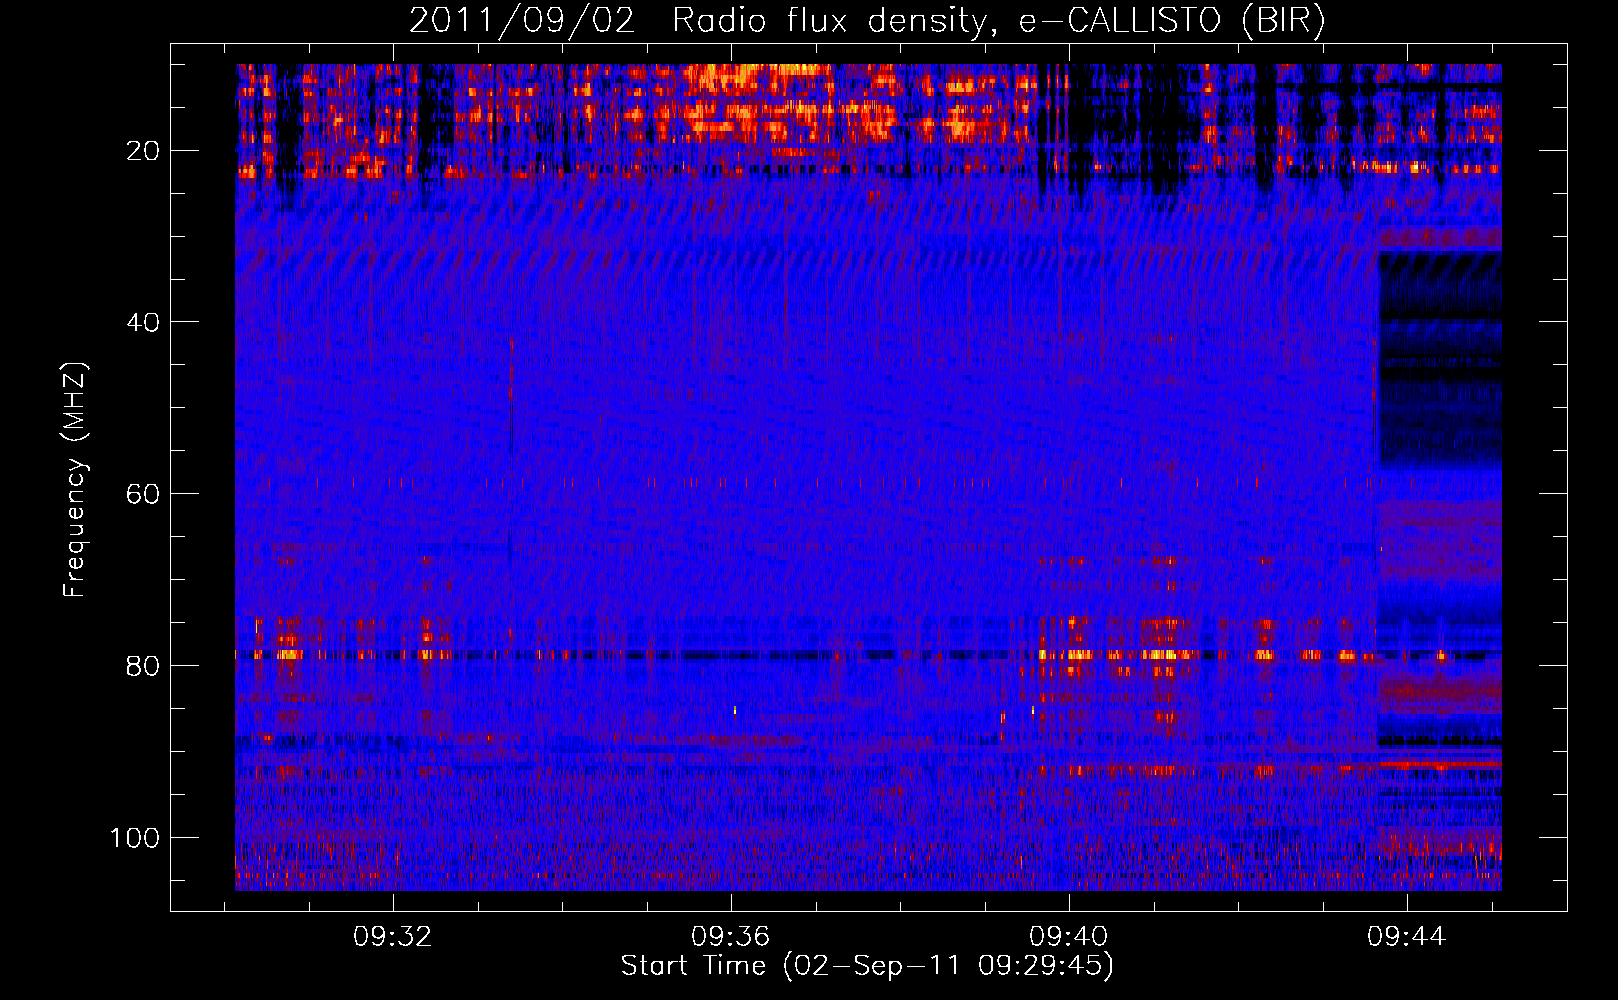Viewport: 1618px width, 1000px height.
Task: Select the 09:36 time tick label
Action: coord(731,937)
